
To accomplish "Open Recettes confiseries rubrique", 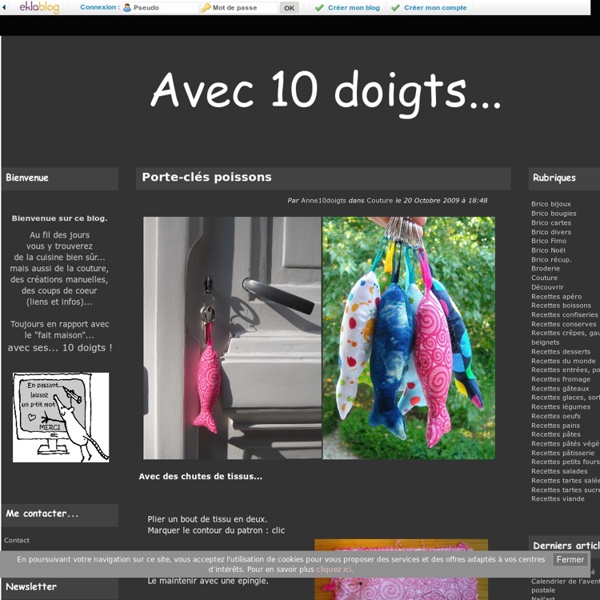I will click(x=564, y=315).
